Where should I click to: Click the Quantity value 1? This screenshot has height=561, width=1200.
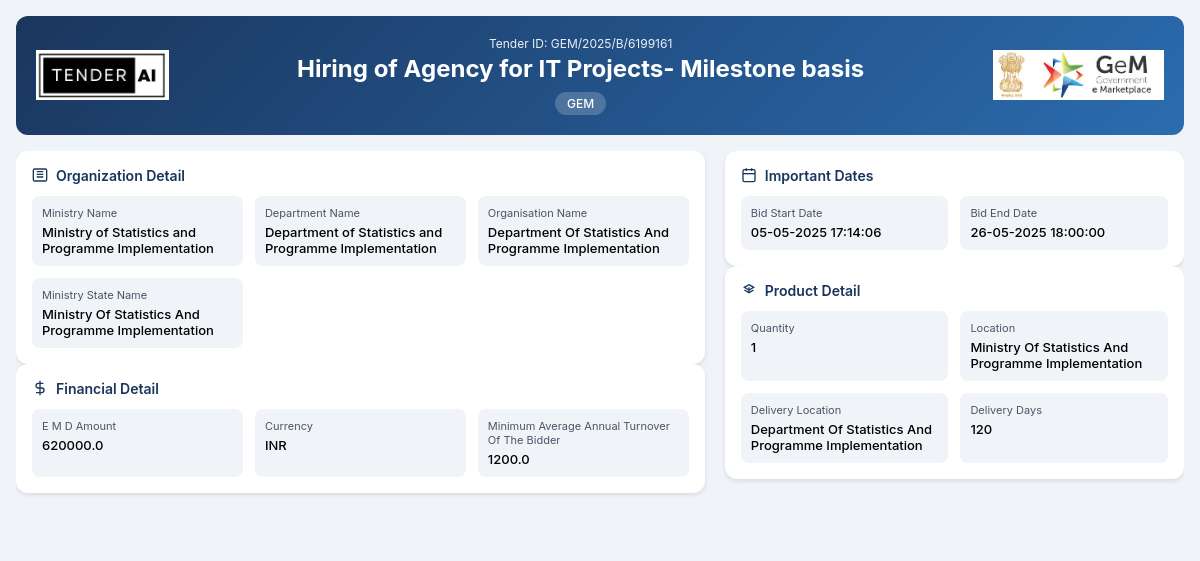(x=754, y=348)
